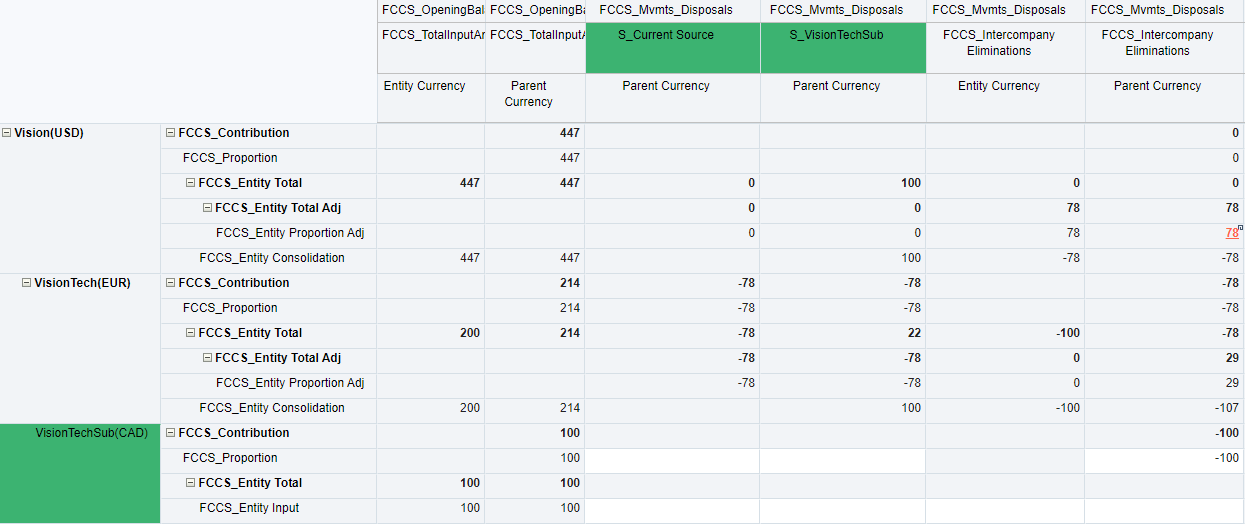This screenshot has width=1245, height=524.
Task: Select FCCS_Entity Proportion Adj label under VisionTech(EUR)
Action: 290,383
